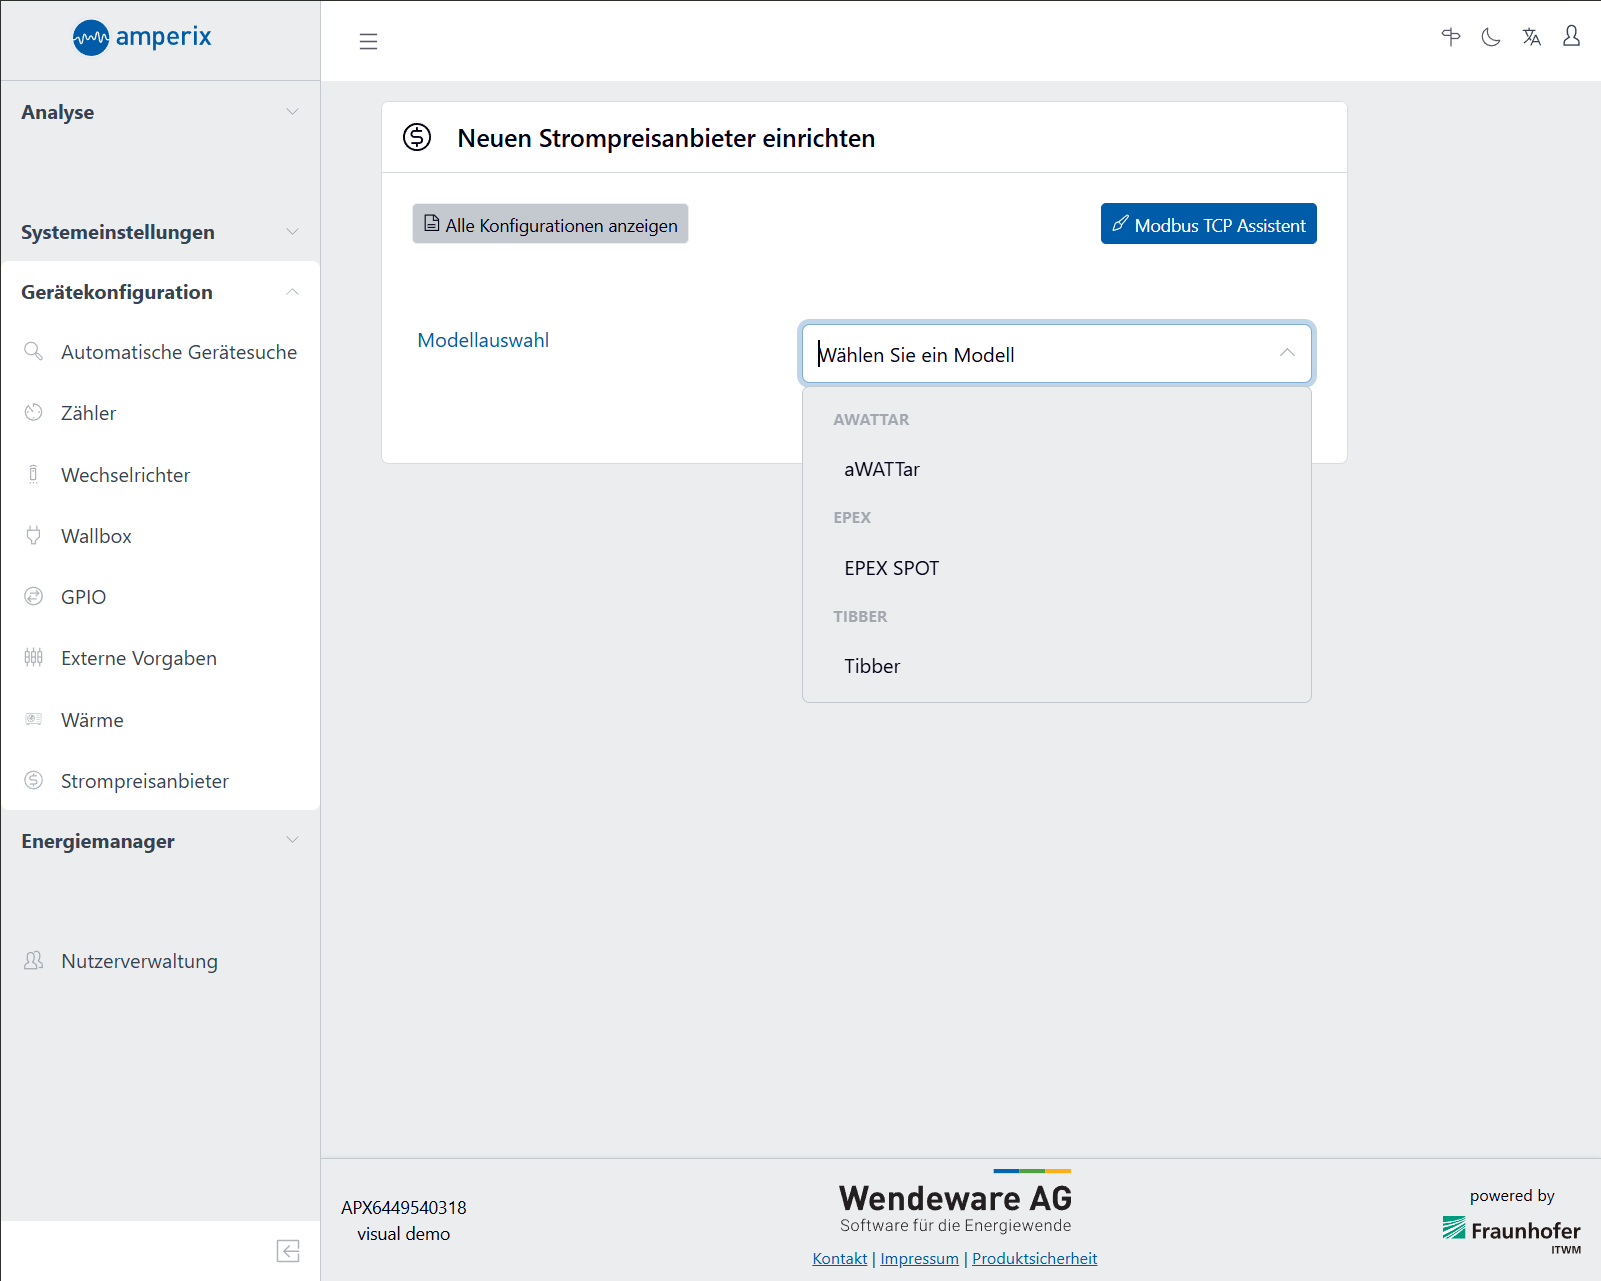The image size is (1601, 1281).
Task: Expand the Systemeinstellungen section
Action: [160, 232]
